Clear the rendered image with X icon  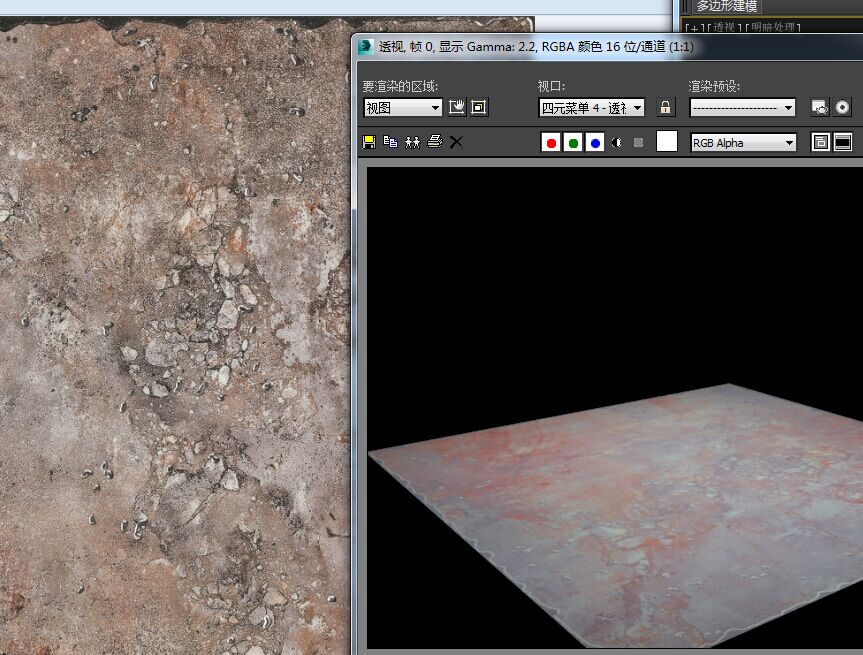pyautogui.click(x=456, y=142)
